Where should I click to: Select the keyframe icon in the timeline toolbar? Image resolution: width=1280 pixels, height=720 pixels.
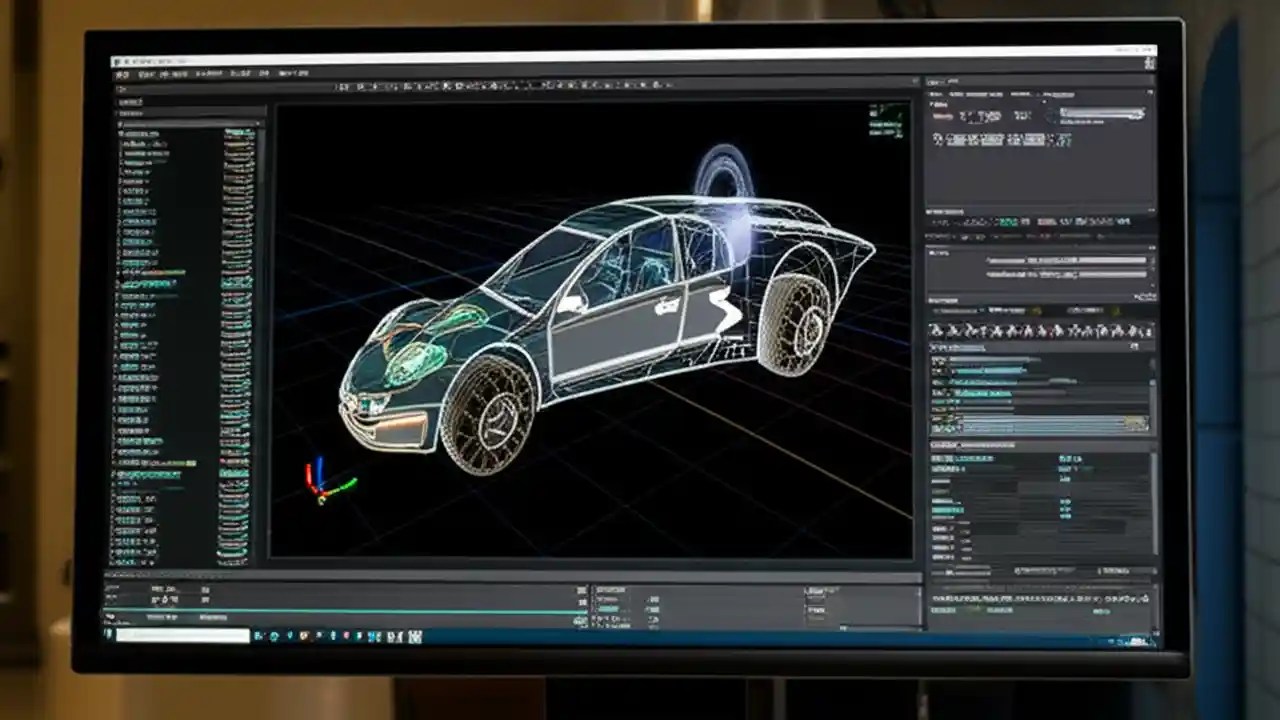(163, 600)
